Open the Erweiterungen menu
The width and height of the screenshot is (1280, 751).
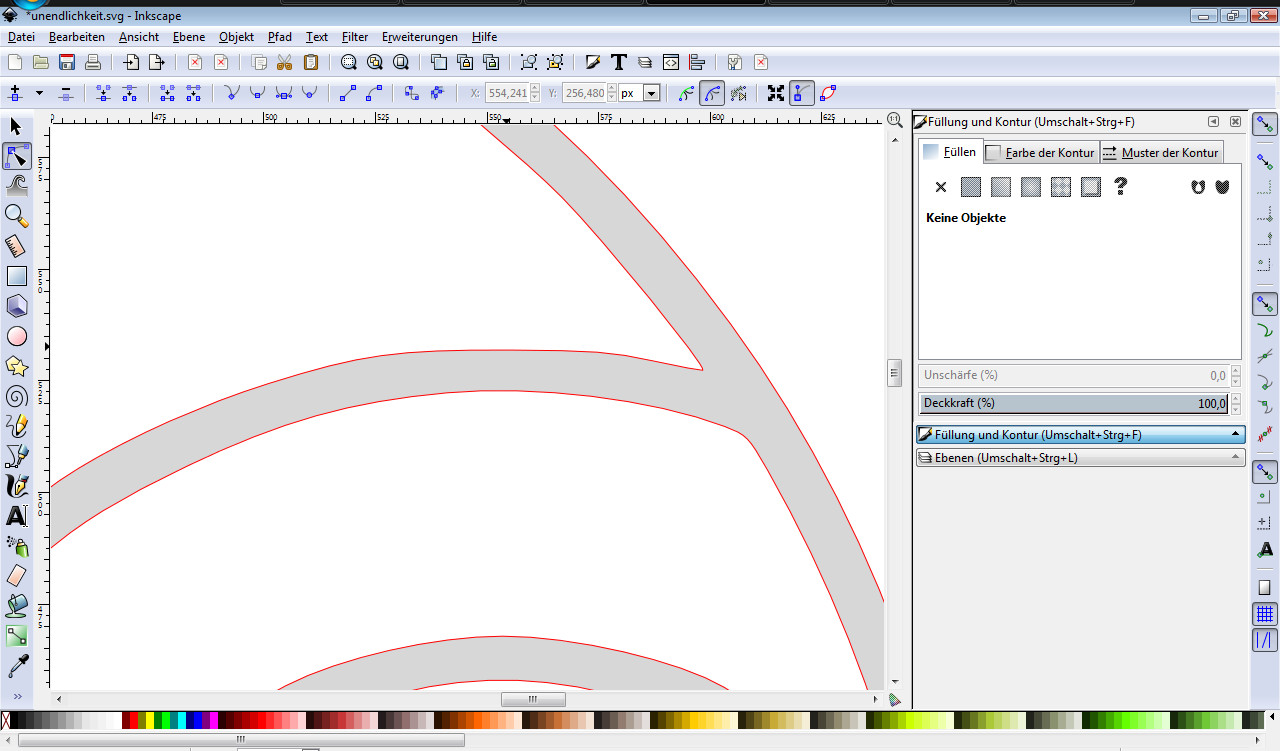point(419,37)
